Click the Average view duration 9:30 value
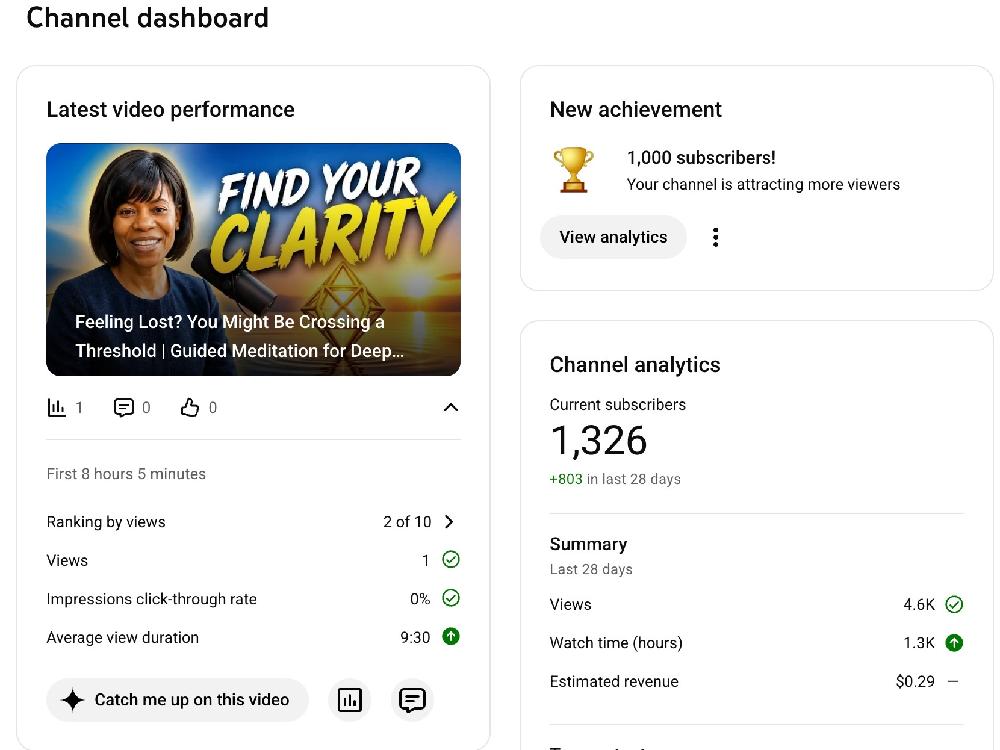 (415, 637)
